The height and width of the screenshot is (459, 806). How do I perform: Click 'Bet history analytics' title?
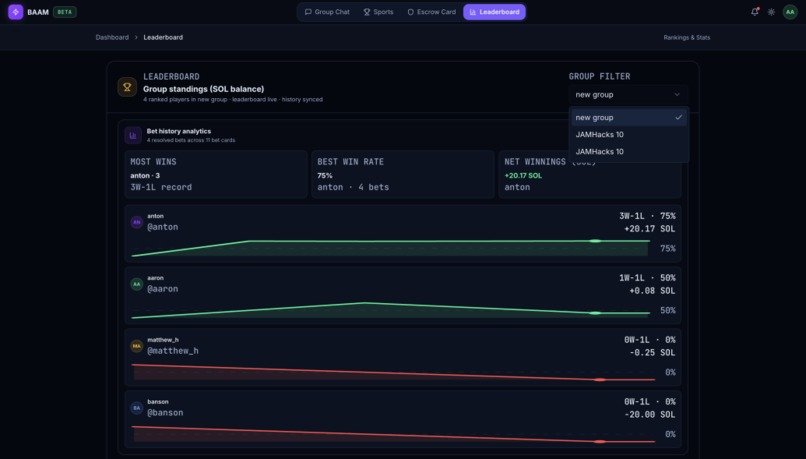(179, 131)
